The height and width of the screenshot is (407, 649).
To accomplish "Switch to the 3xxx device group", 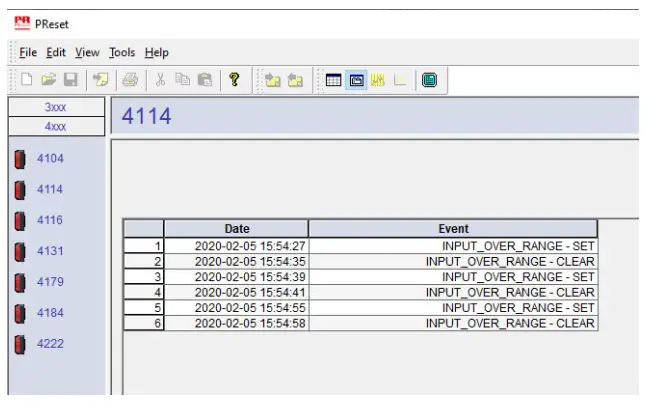I will tap(56, 107).
